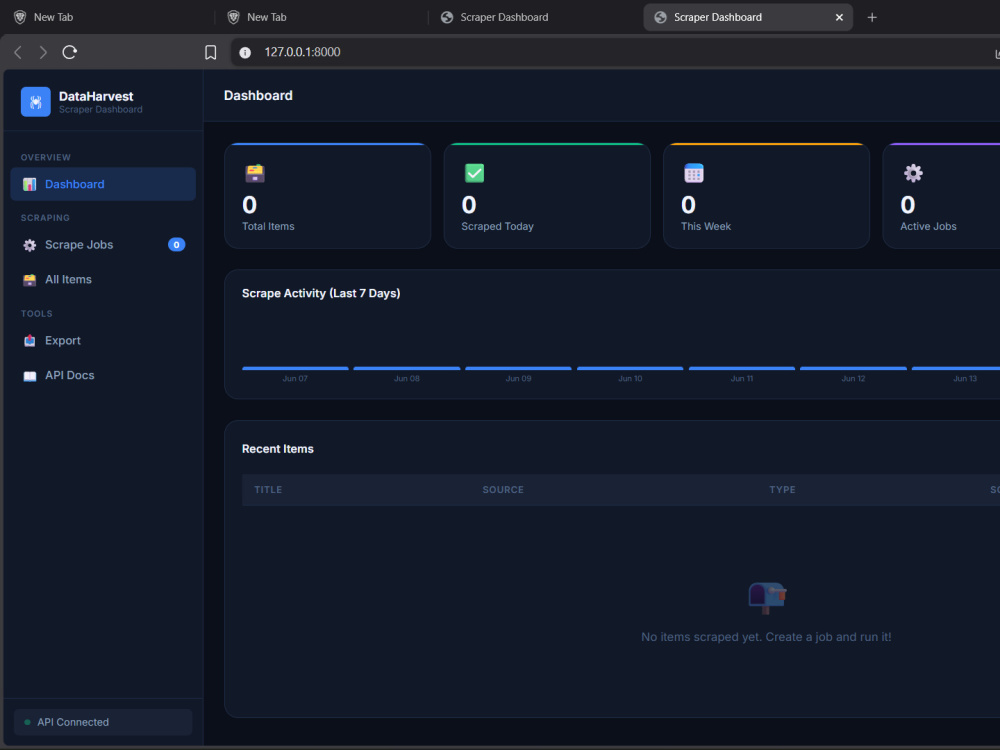Image resolution: width=1000 pixels, height=750 pixels.
Task: Open the Export tool
Action: 103,341
